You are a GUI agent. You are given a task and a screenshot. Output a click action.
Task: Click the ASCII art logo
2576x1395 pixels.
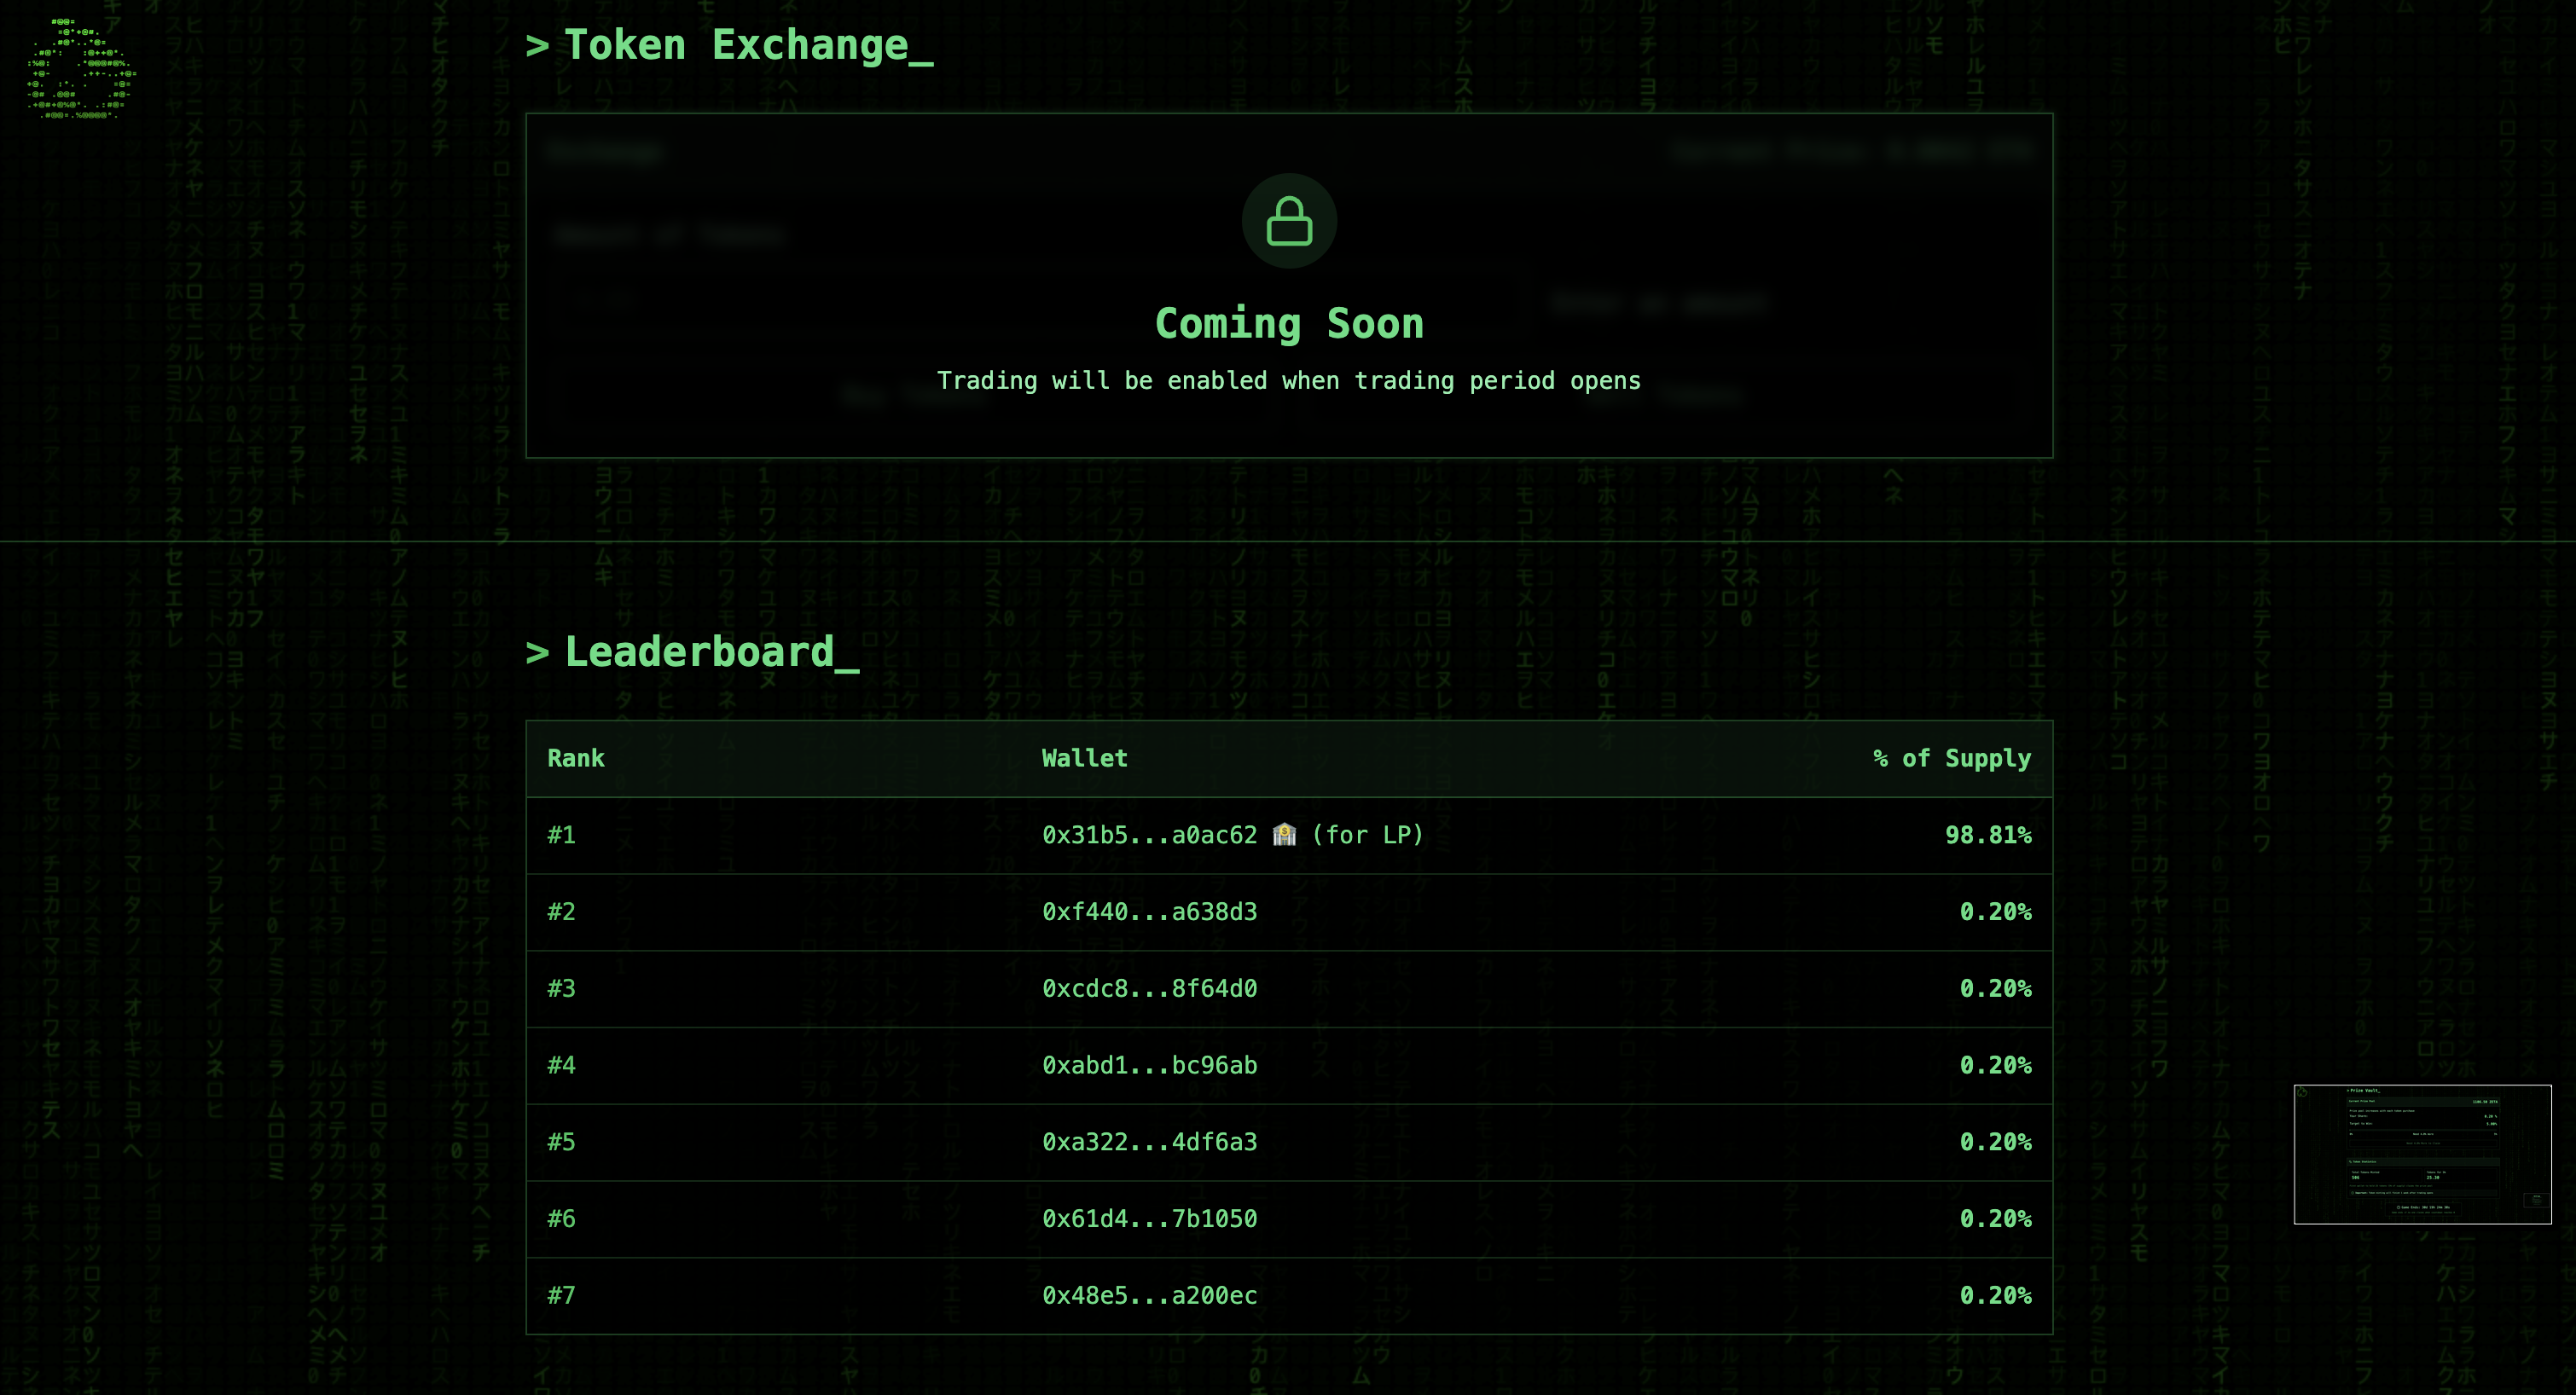[81, 69]
